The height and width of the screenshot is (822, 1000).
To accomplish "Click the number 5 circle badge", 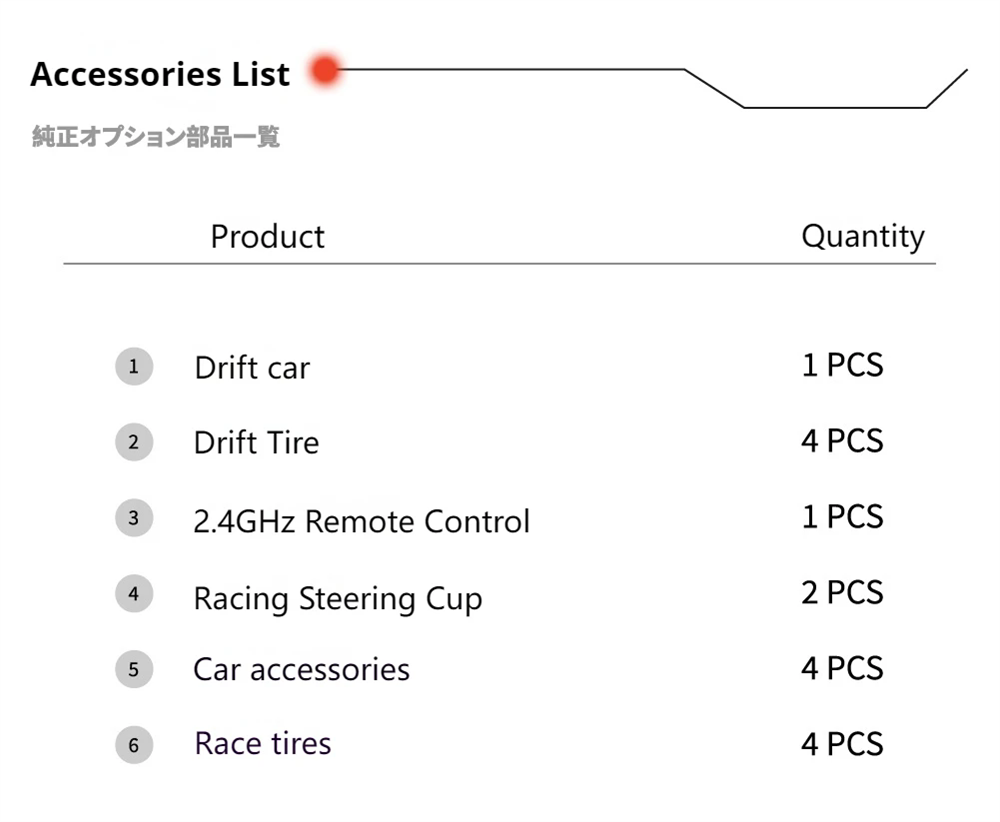I will click(x=134, y=669).
